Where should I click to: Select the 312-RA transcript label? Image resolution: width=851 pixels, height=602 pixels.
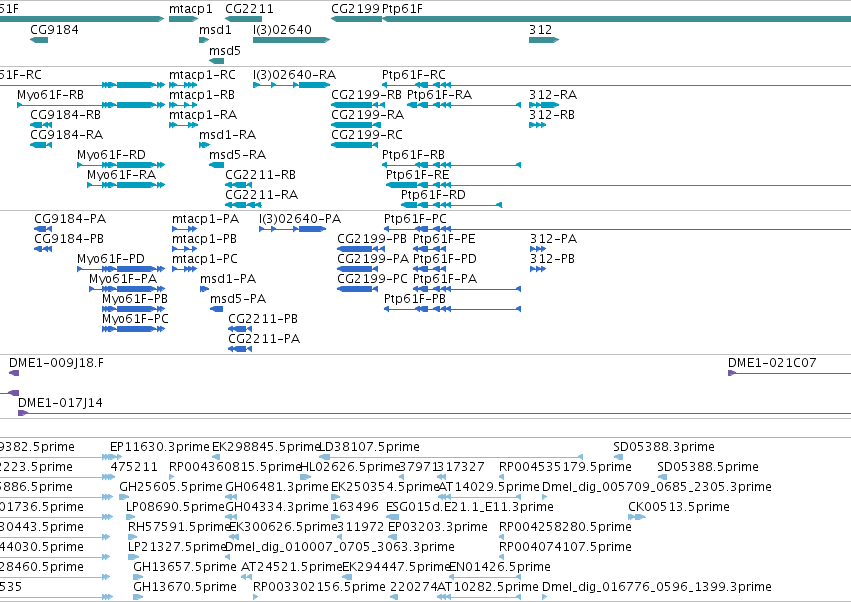553,94
